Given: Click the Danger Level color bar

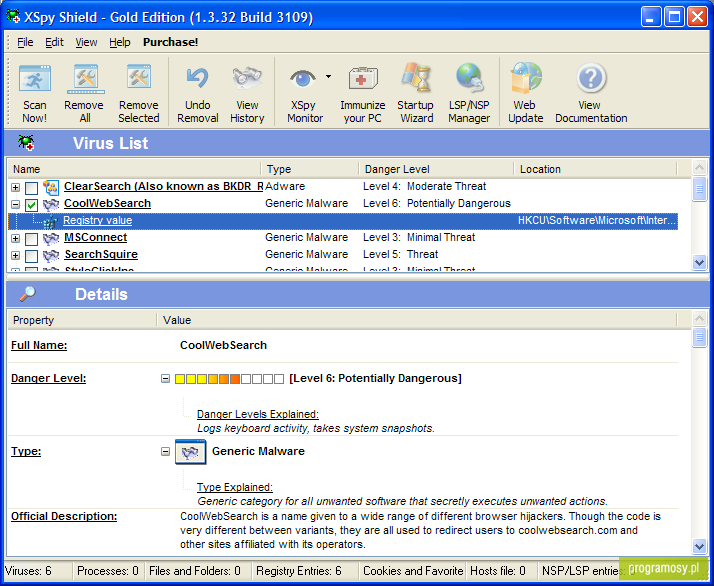Looking at the screenshot, I should [x=230, y=379].
